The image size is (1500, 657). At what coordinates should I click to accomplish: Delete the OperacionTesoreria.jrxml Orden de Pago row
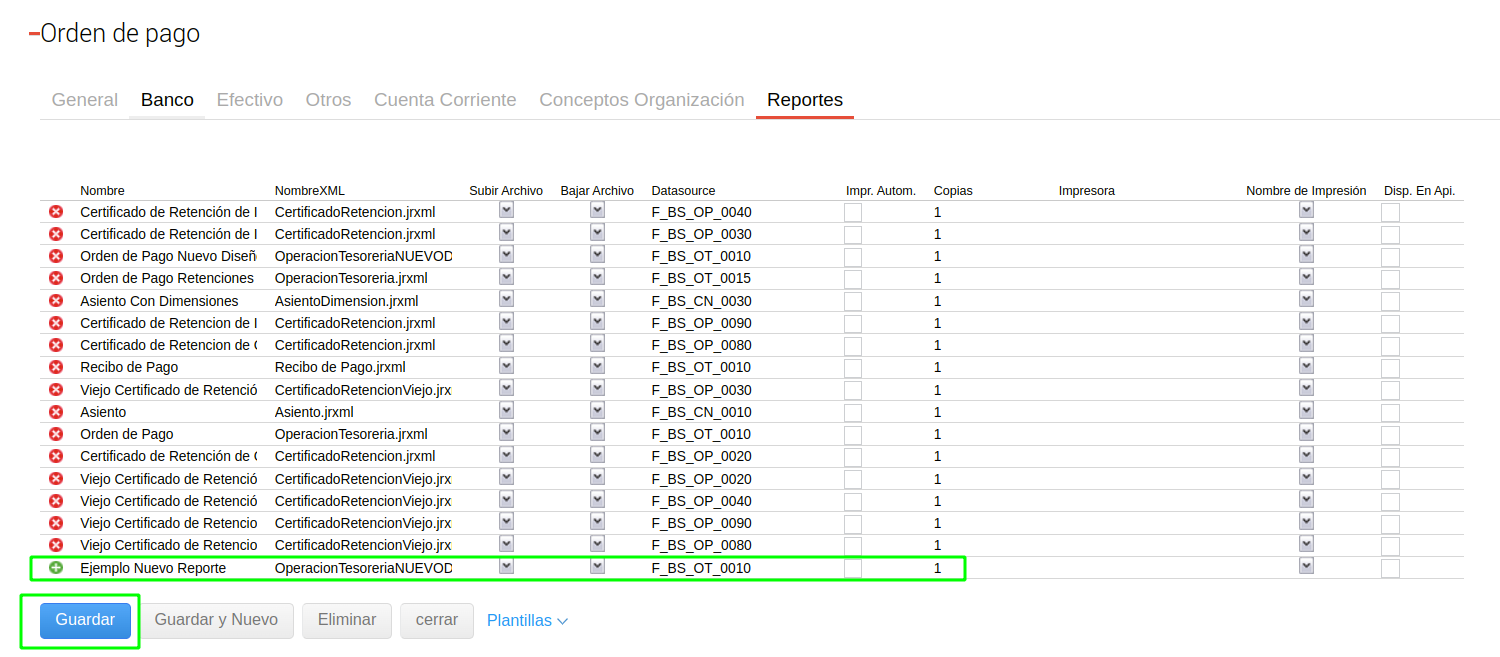[x=56, y=434]
